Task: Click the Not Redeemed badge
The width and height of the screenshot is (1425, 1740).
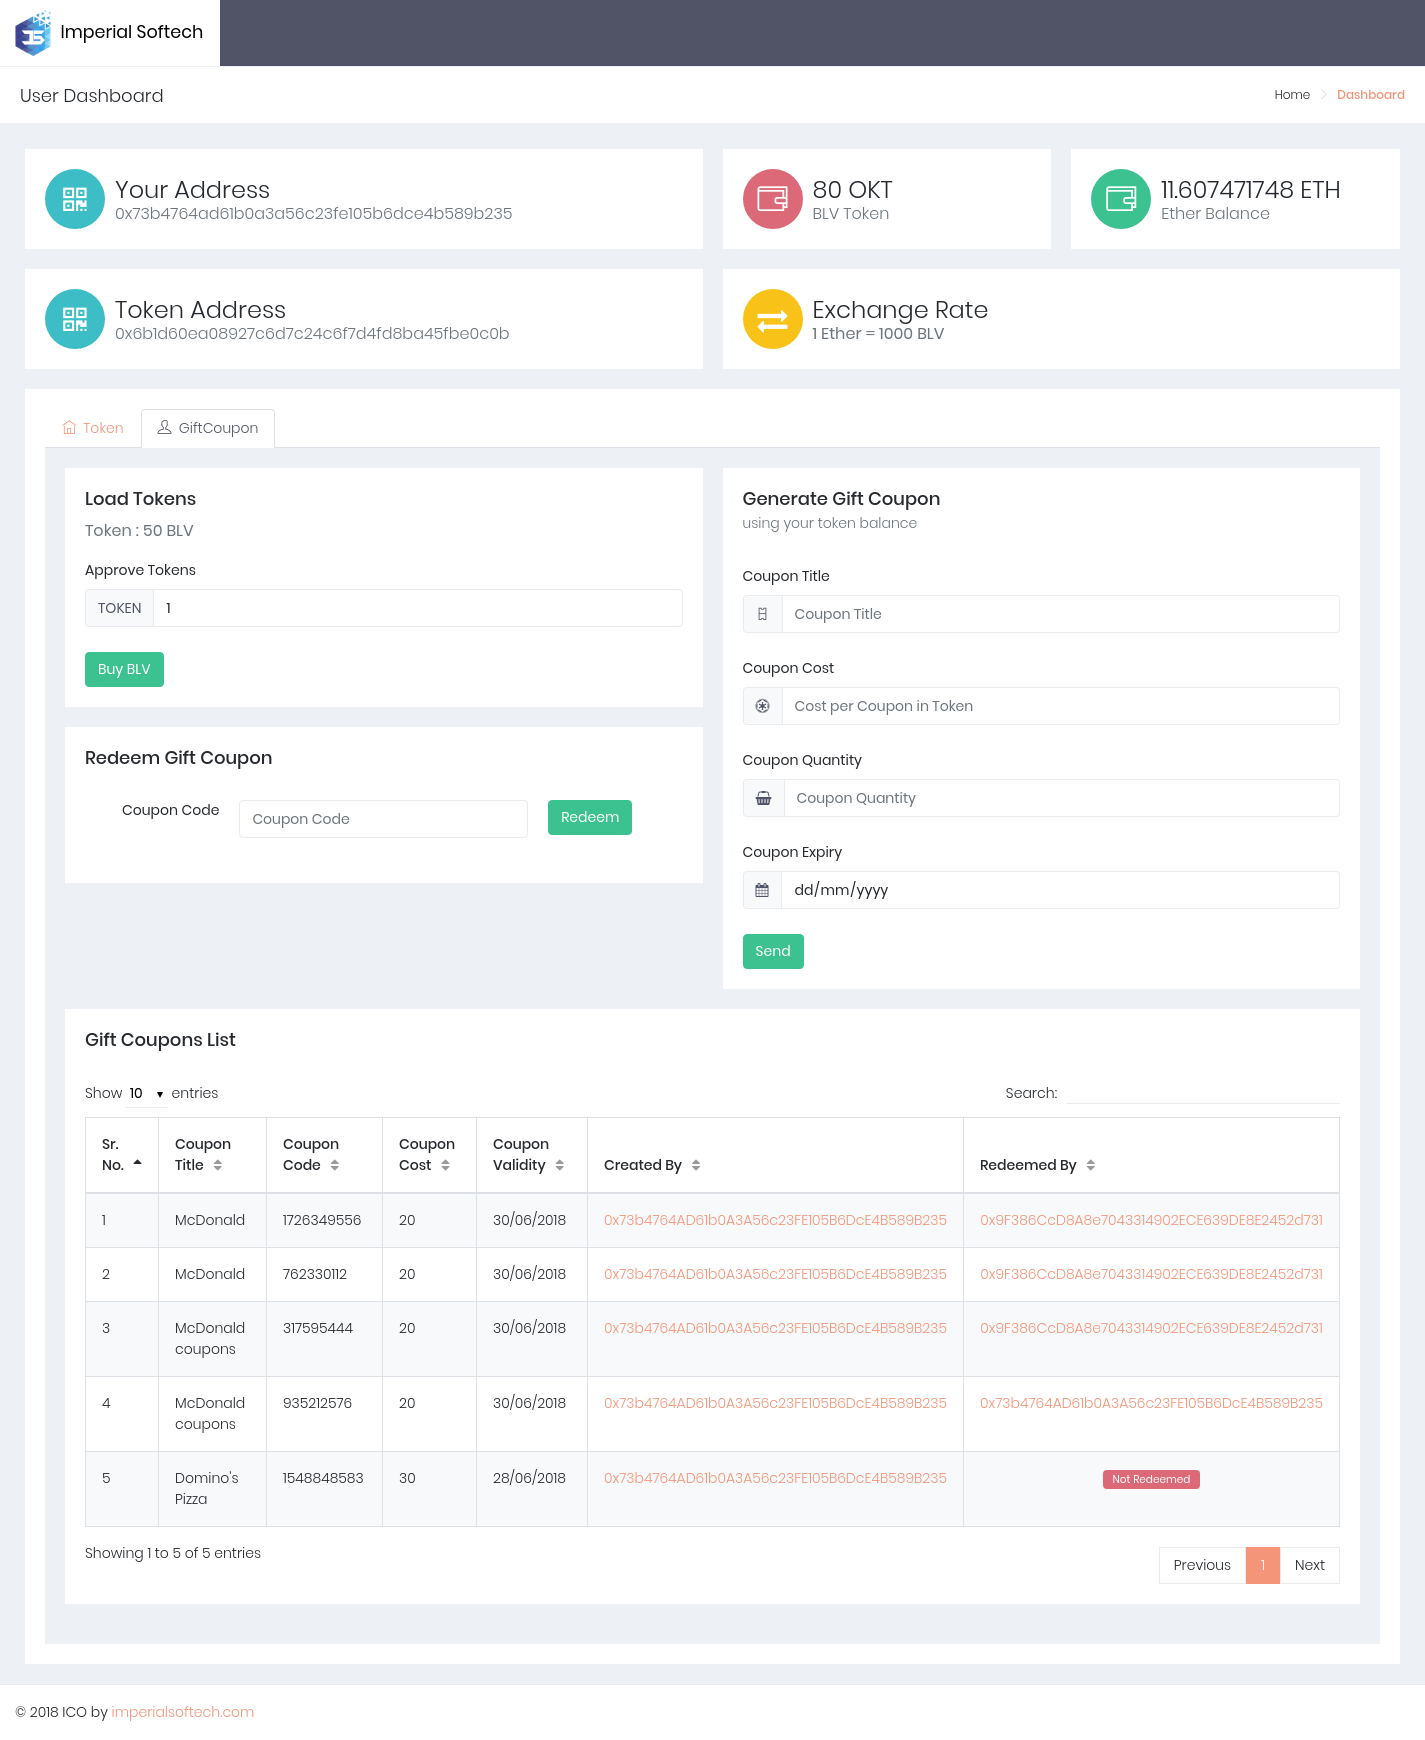Action: 1151,1479
